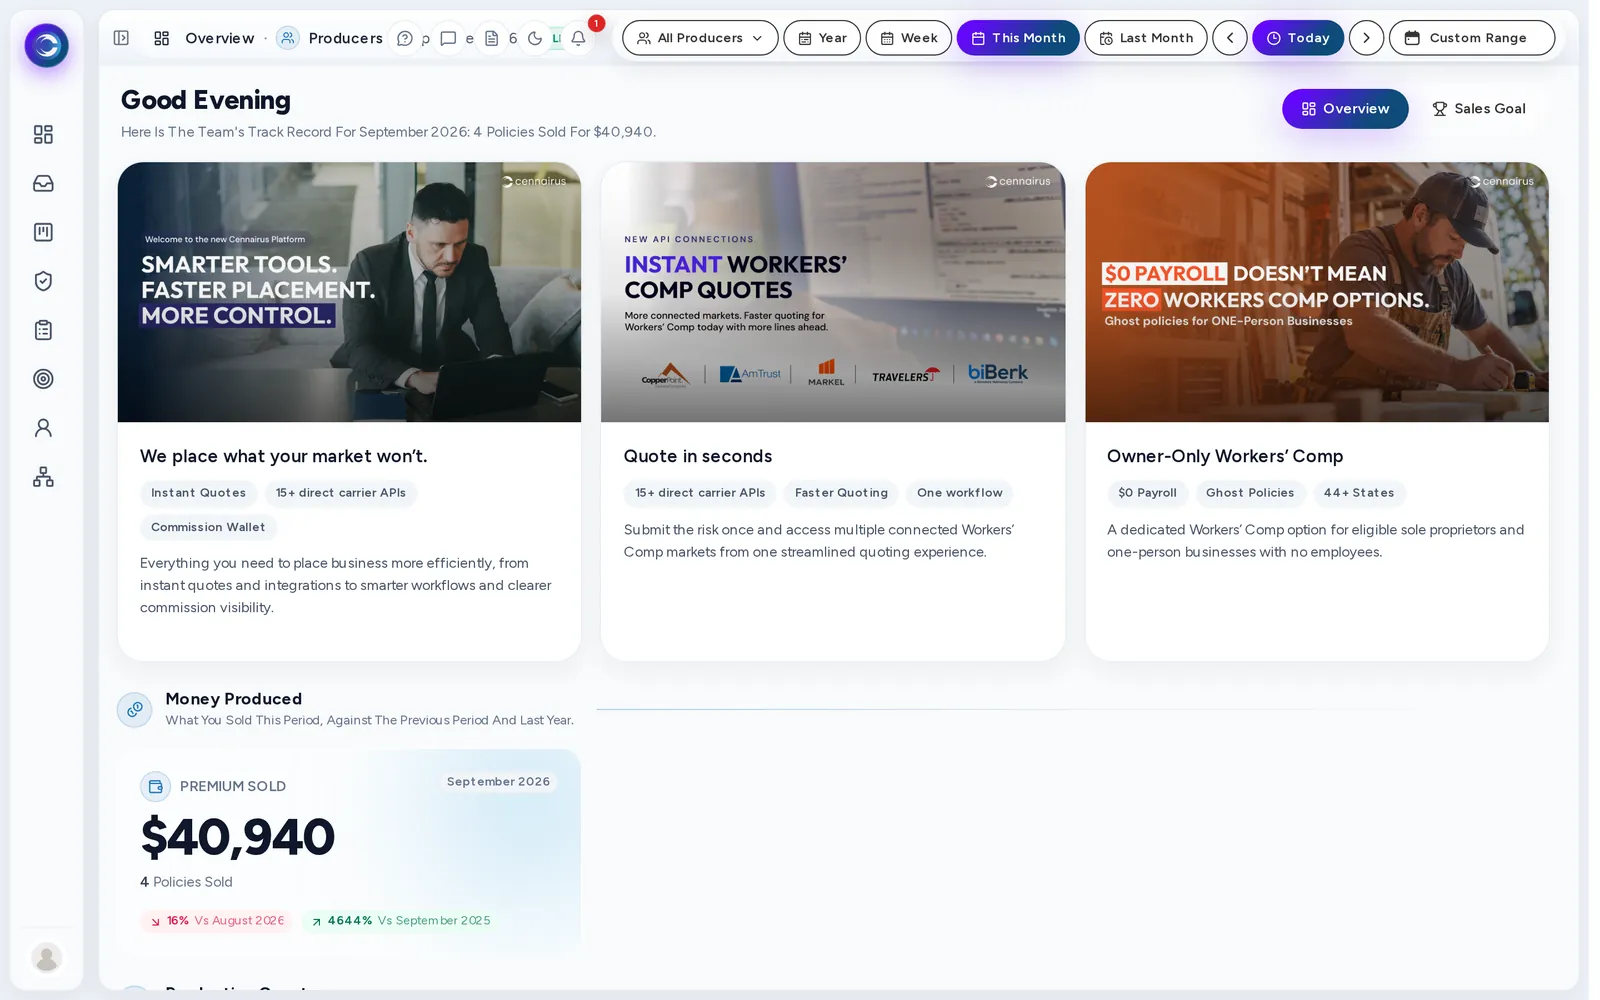This screenshot has height=1000, width=1600.
Task: Click the trophy icon beside Sales Goal
Action: click(1440, 109)
